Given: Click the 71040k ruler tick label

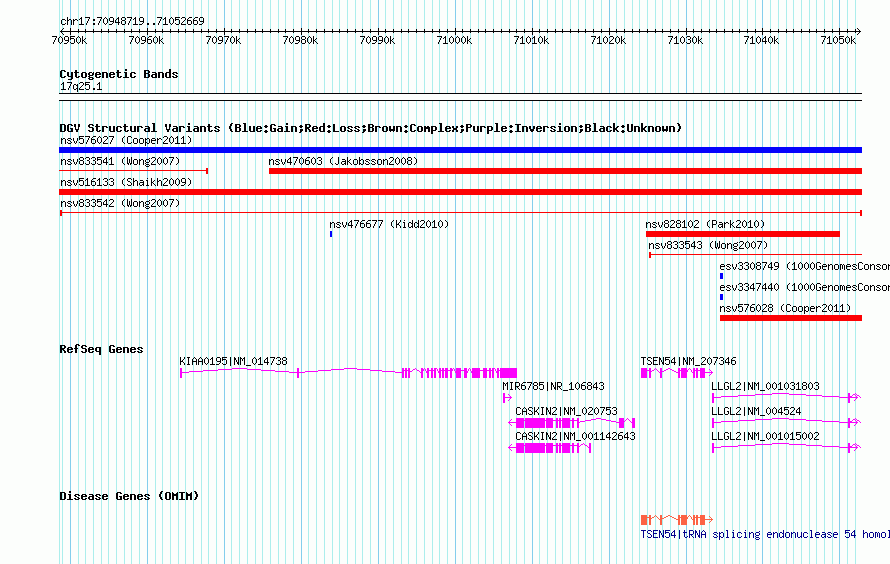Looking at the screenshot, I should (x=761, y=40).
